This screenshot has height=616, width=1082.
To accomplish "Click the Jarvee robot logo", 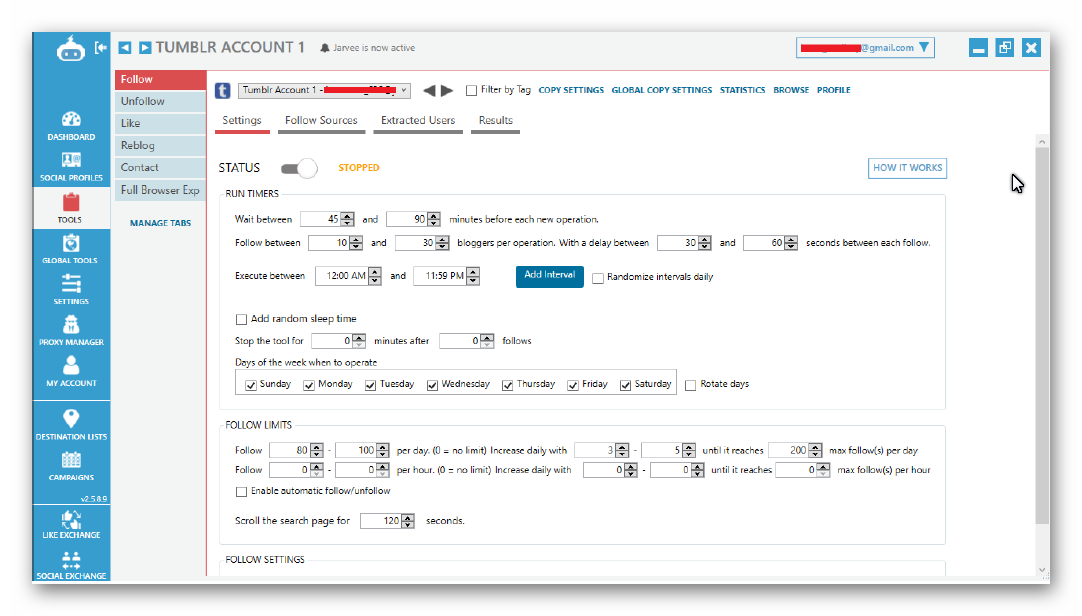I will [x=70, y=48].
